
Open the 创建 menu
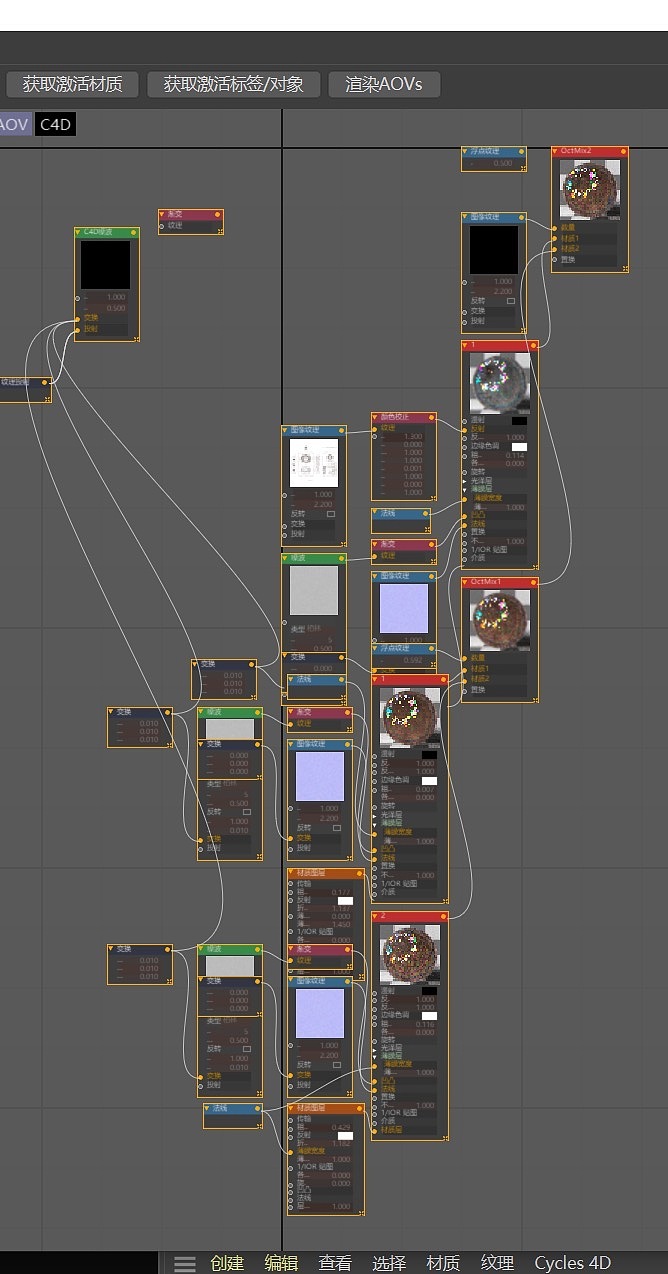point(227,1263)
